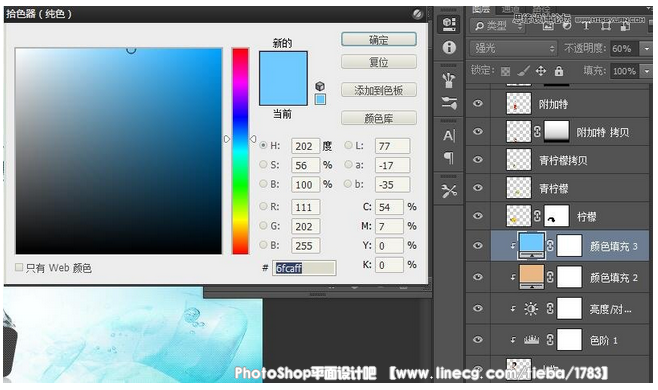
Task: Click the C cyan value field 54
Action: tap(389, 207)
